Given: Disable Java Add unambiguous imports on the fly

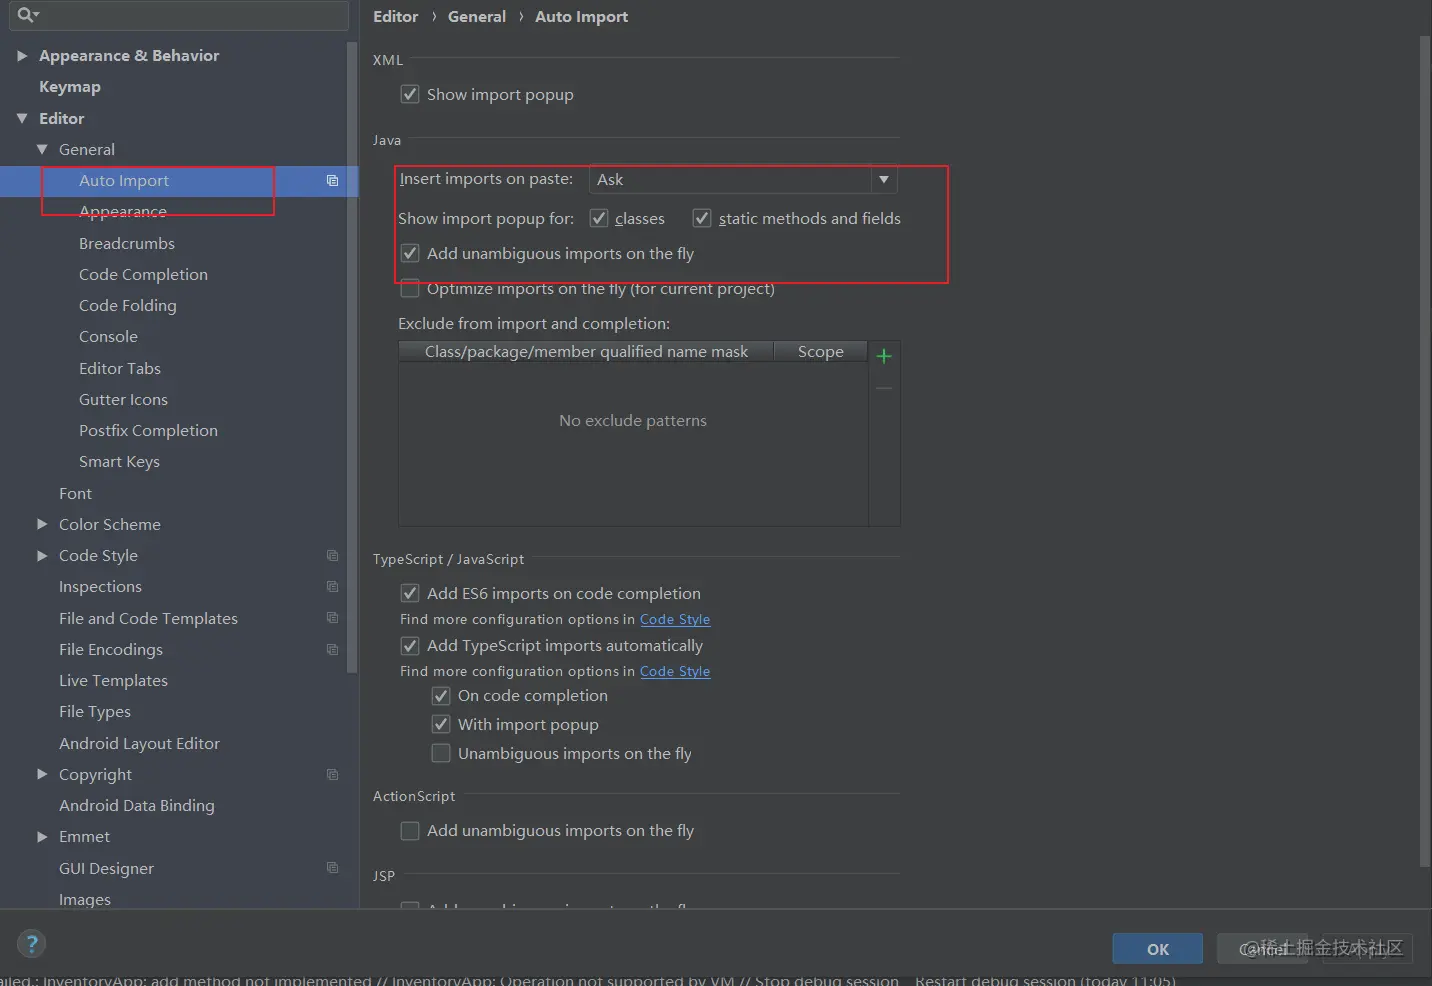Looking at the screenshot, I should (410, 253).
